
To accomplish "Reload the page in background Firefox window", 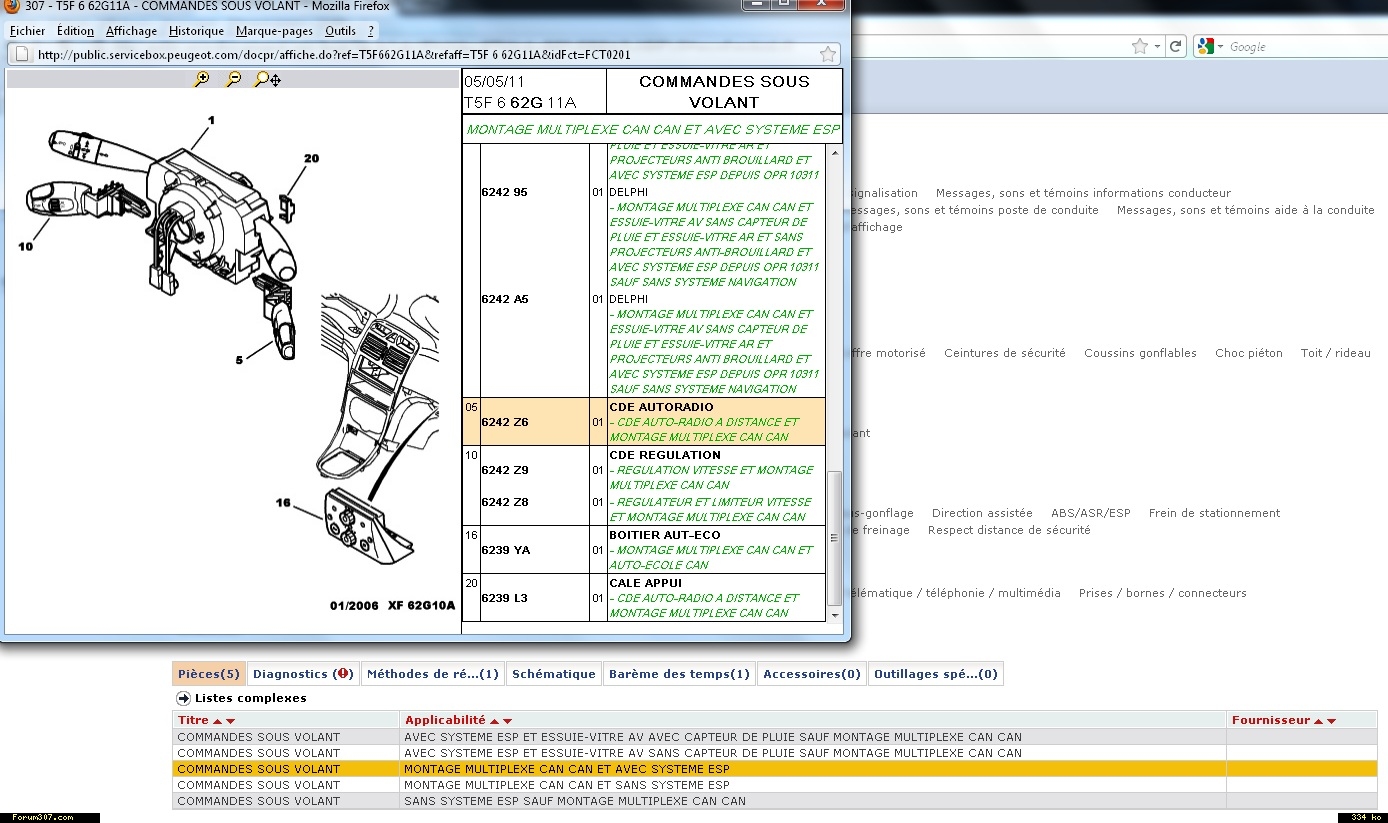I will [1176, 46].
